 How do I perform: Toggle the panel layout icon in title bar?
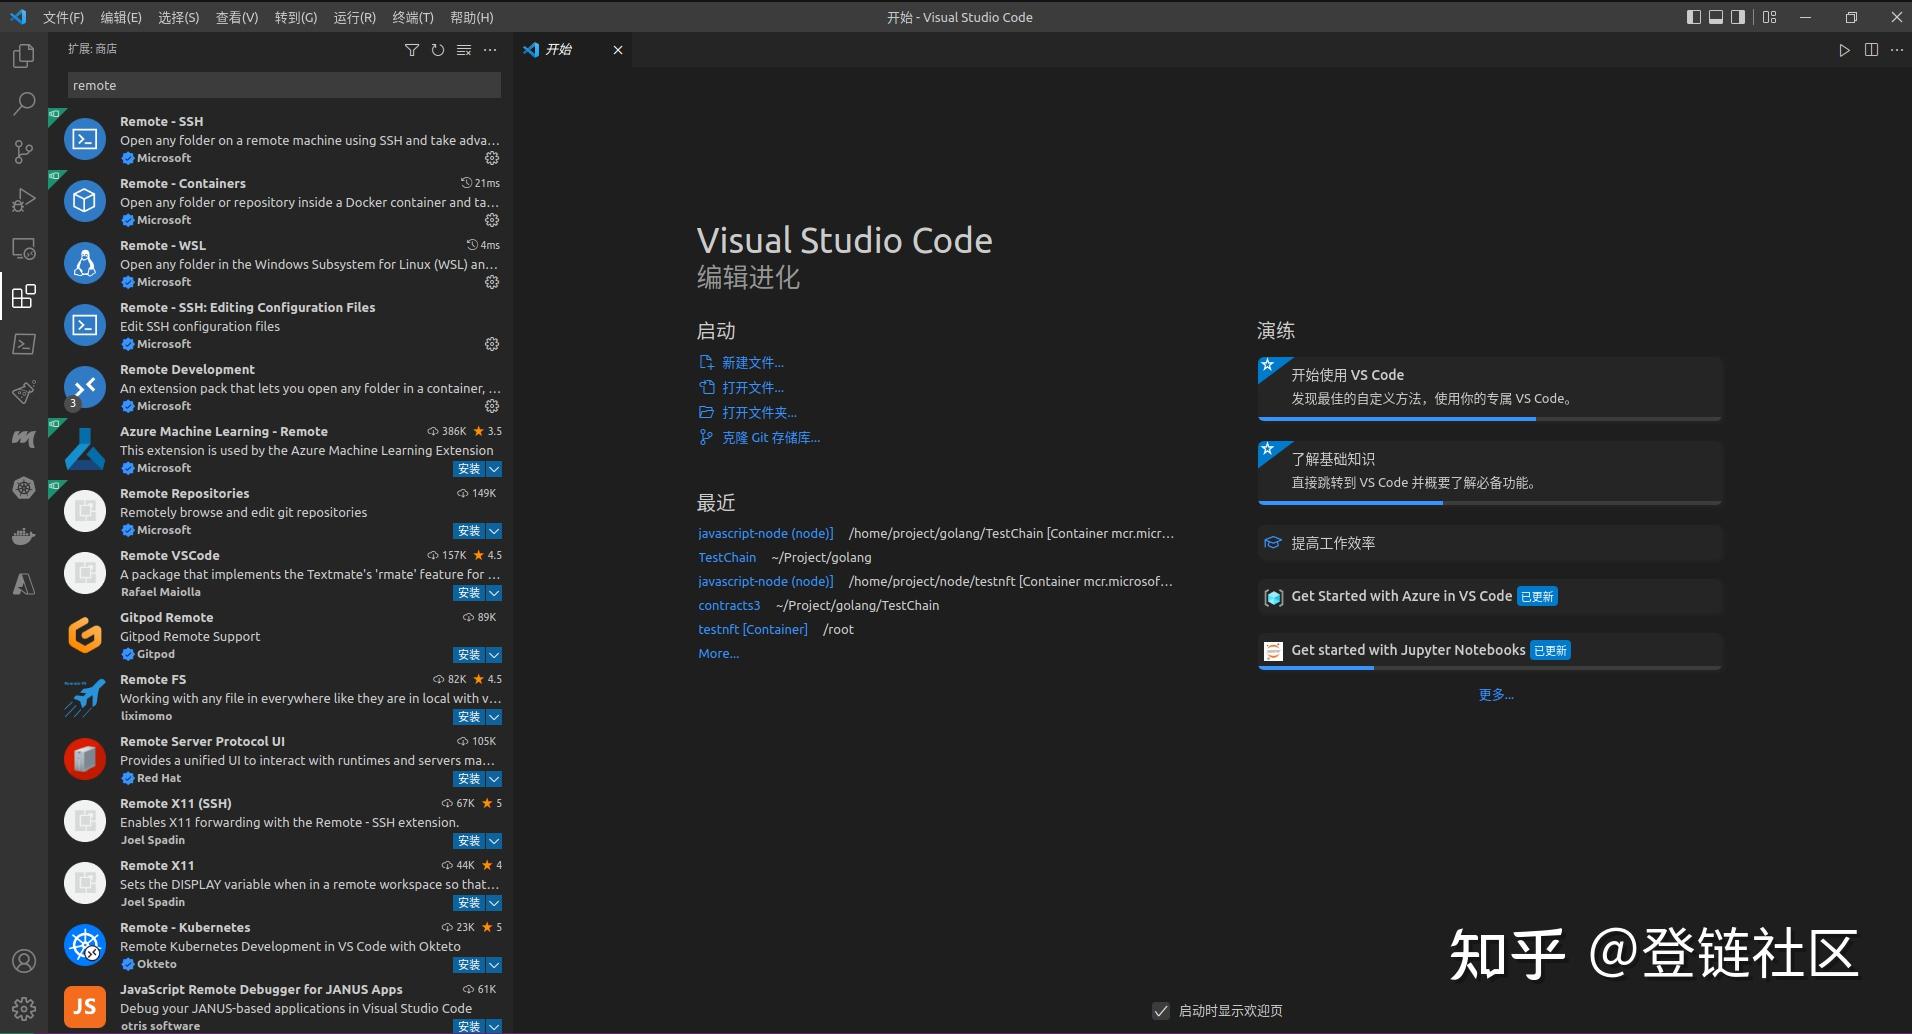click(1717, 17)
